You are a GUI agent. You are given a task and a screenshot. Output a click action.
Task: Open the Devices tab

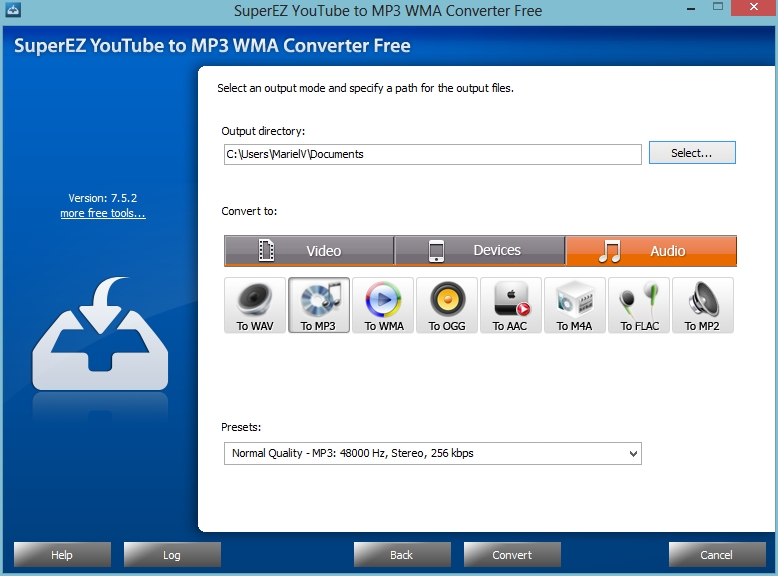pyautogui.click(x=480, y=251)
